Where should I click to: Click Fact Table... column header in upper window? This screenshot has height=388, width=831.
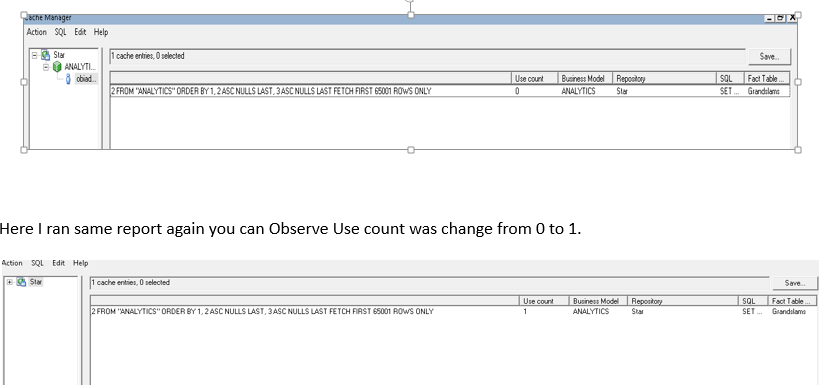coord(767,78)
